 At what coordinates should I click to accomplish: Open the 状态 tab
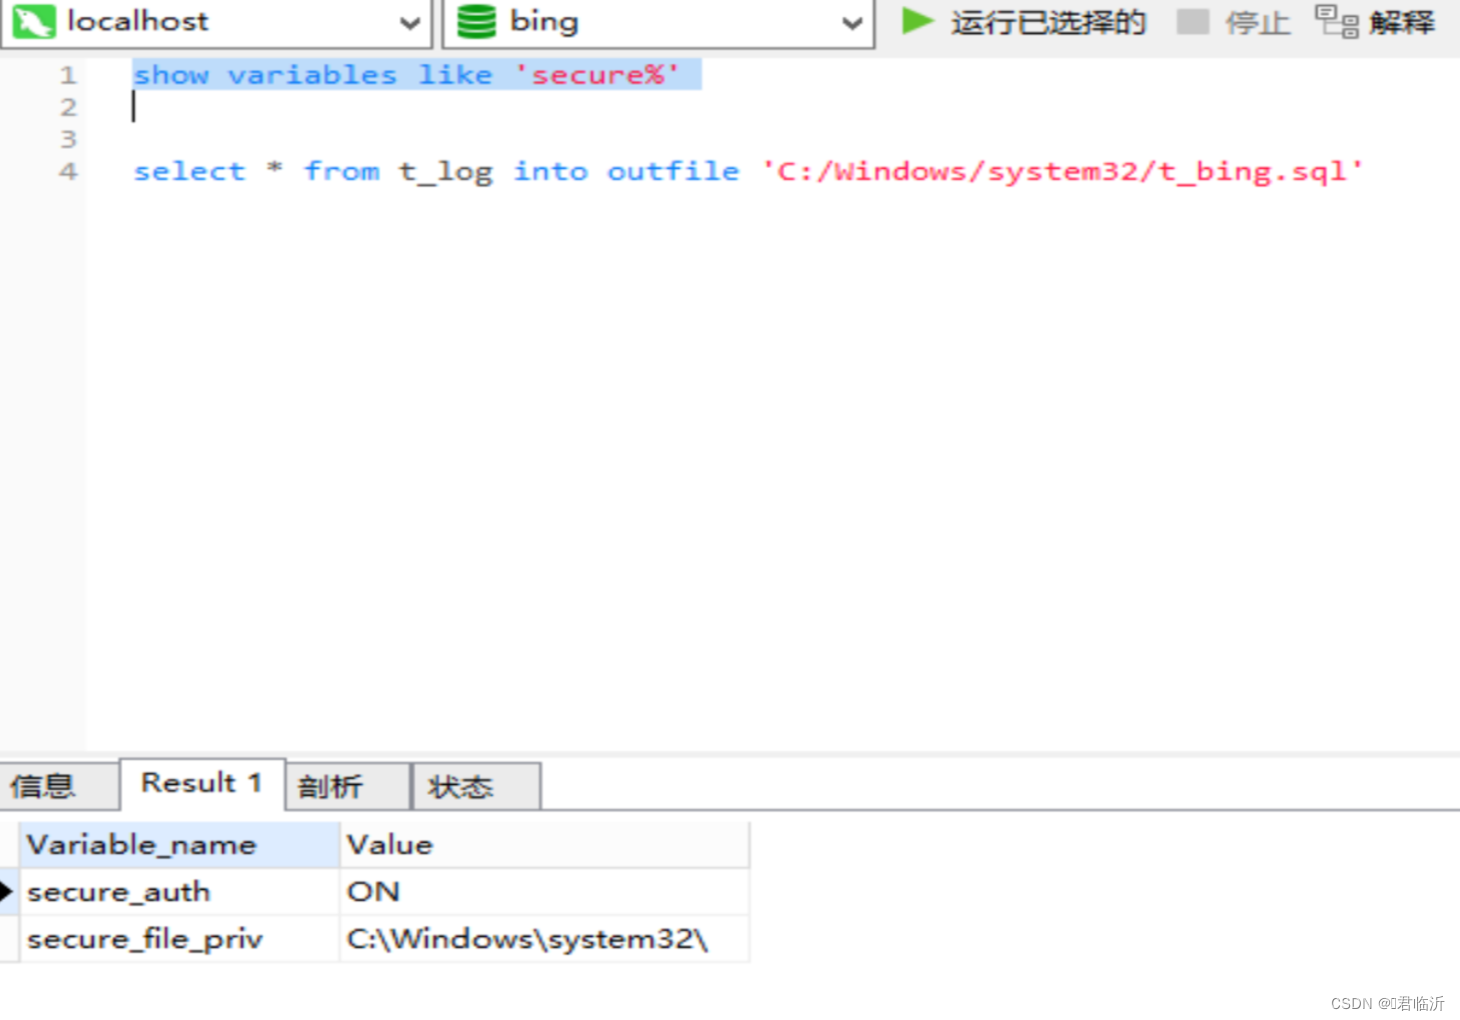coord(477,786)
